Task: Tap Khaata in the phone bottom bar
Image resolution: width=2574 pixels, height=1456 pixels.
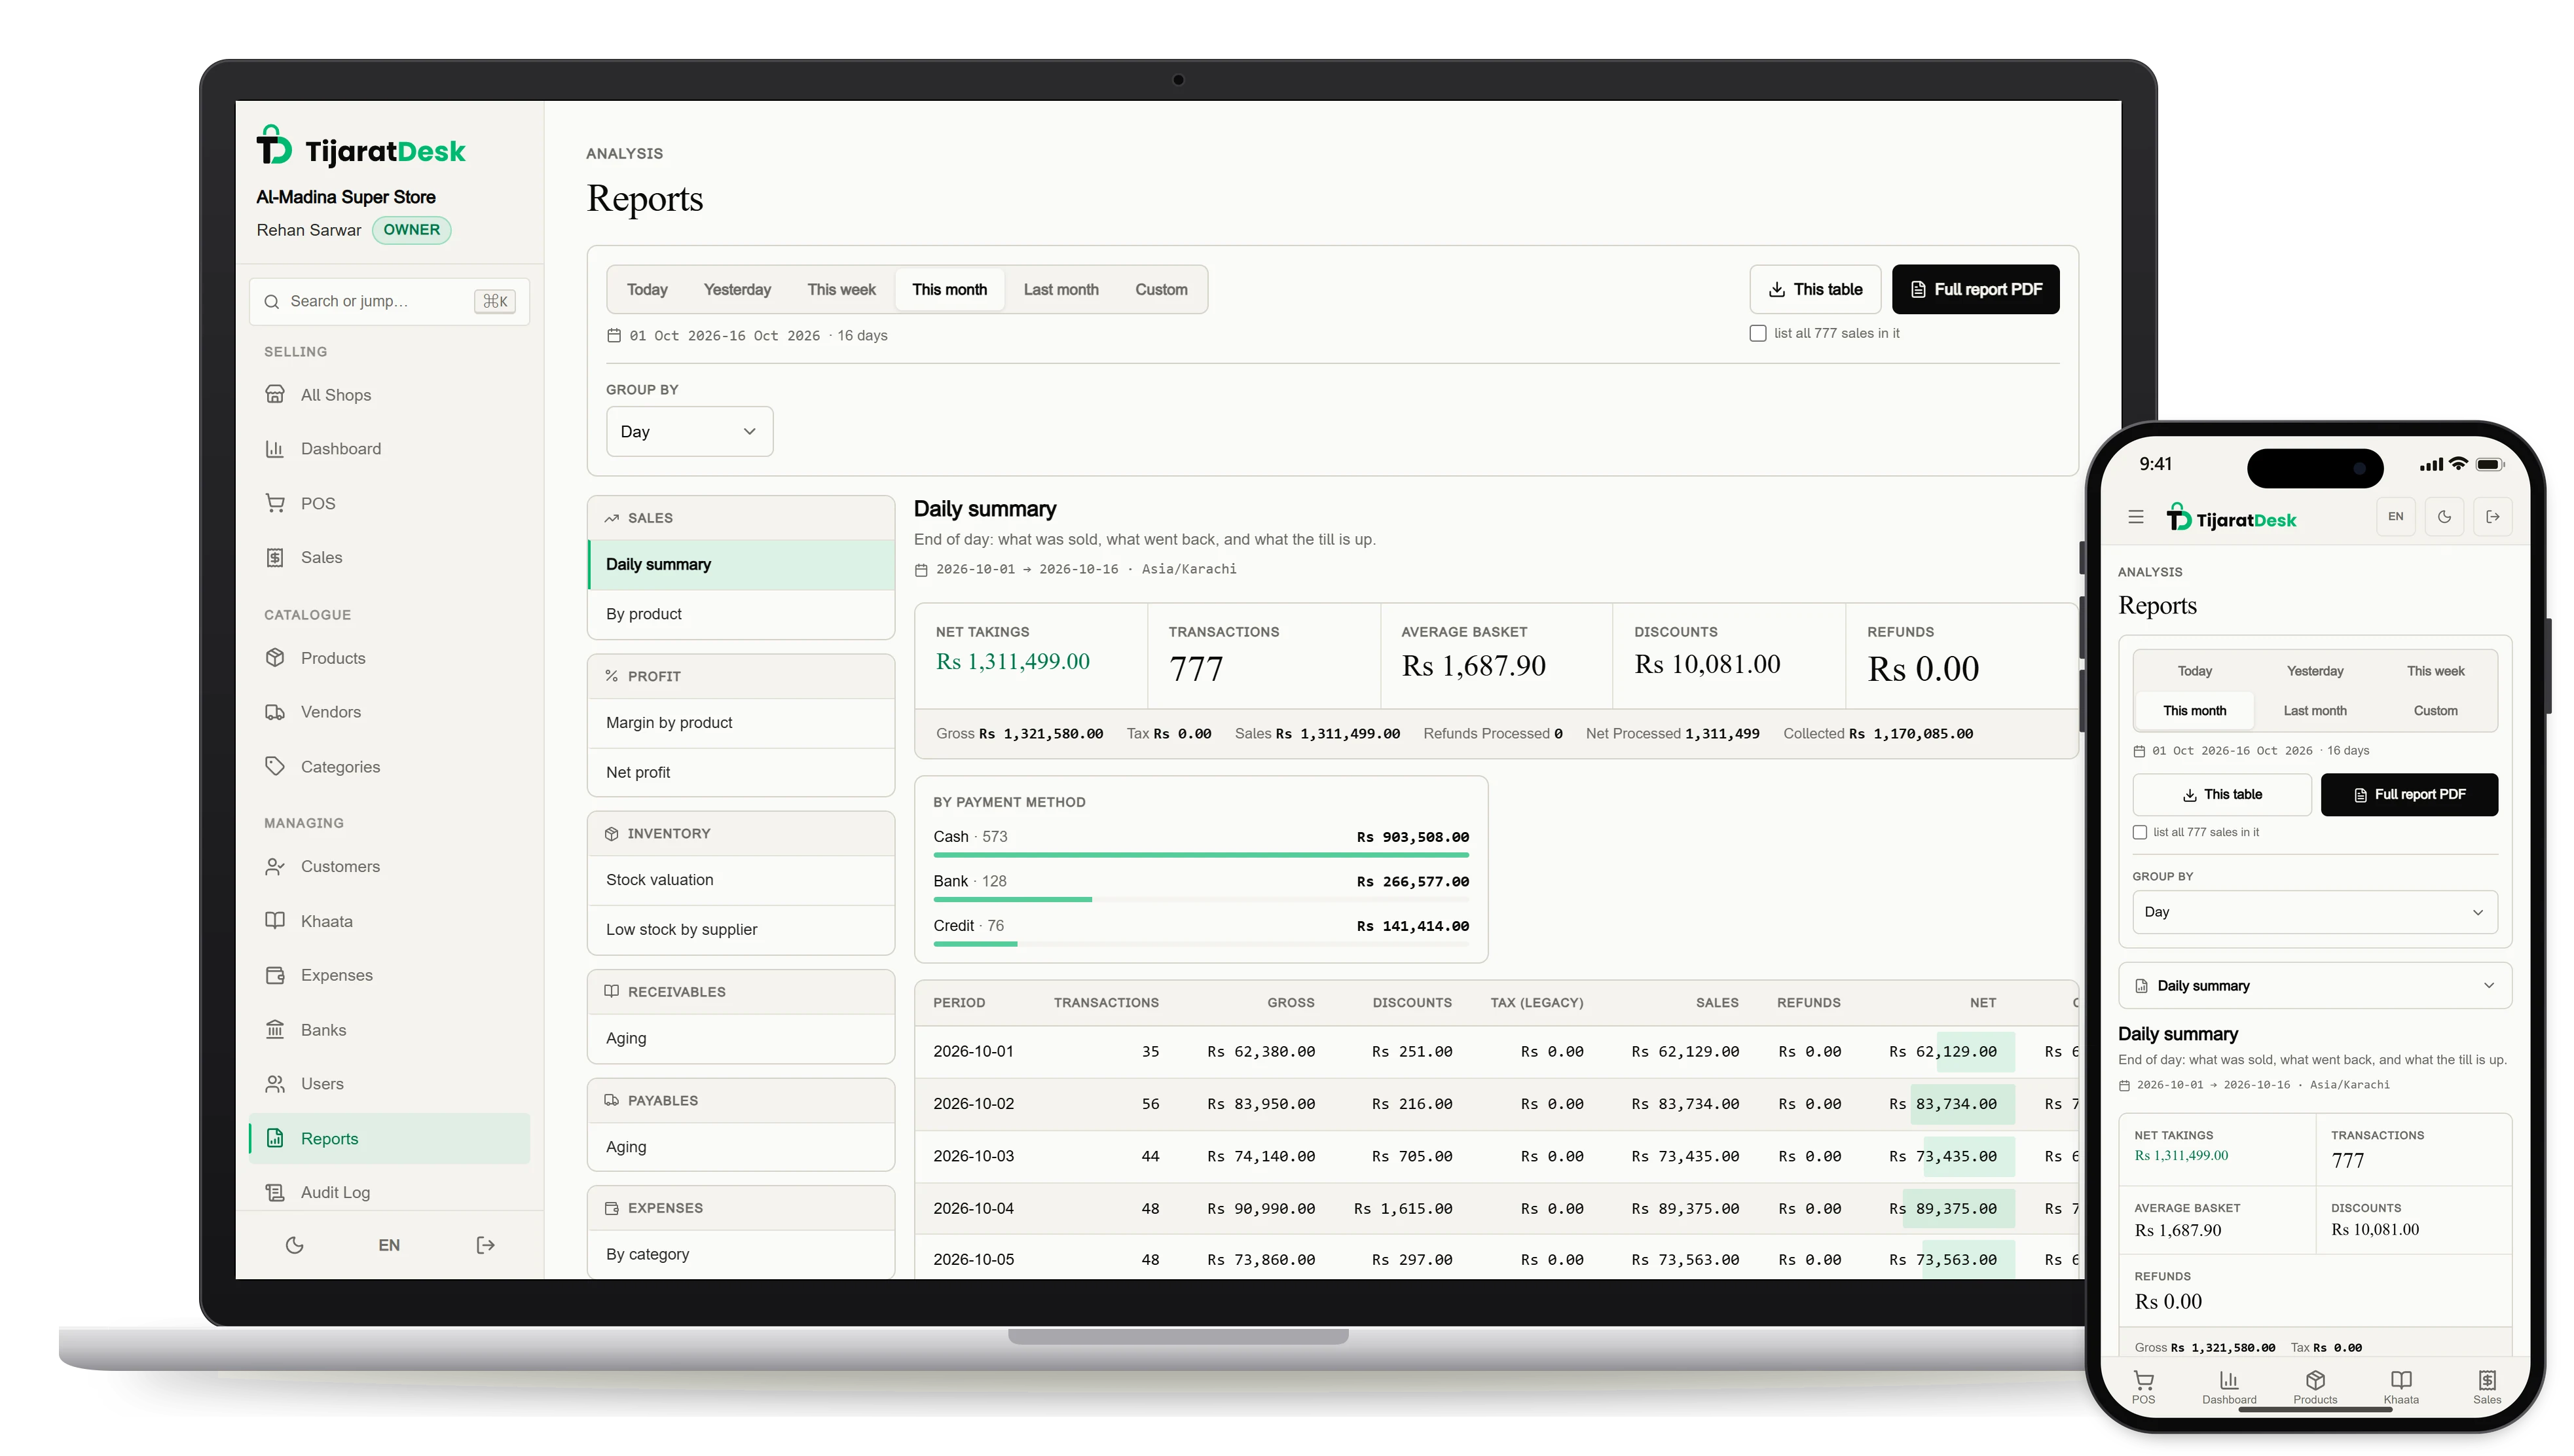Action: coord(2401,1387)
